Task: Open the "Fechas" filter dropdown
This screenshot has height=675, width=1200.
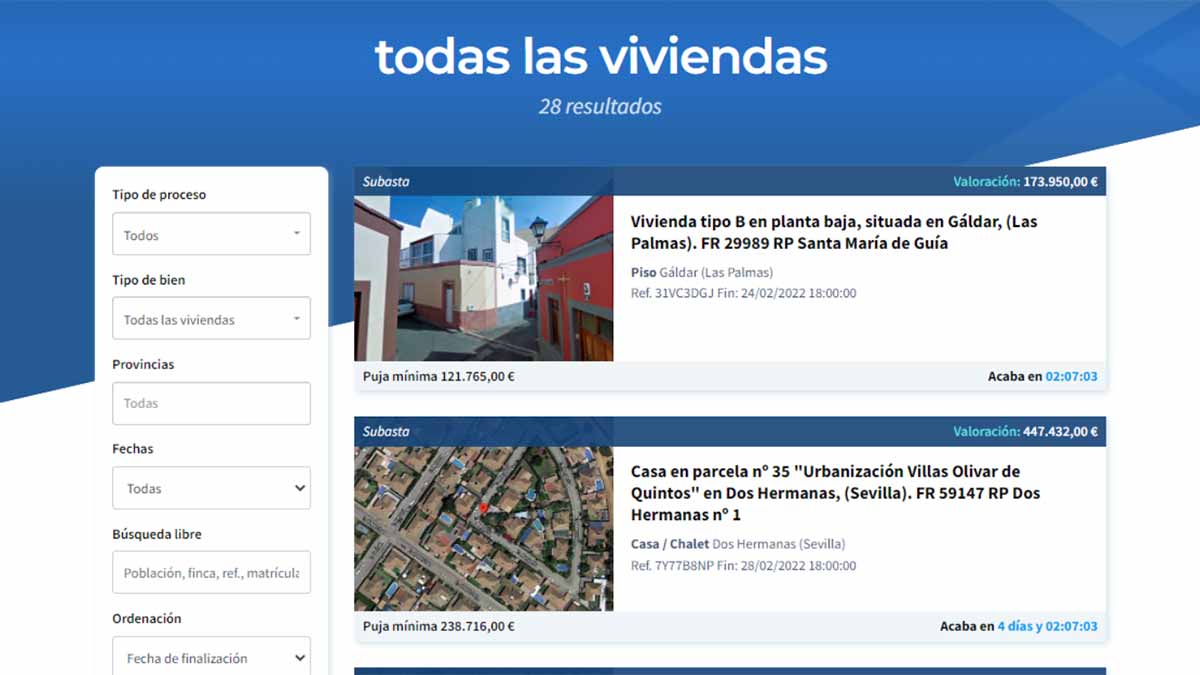Action: (x=211, y=488)
